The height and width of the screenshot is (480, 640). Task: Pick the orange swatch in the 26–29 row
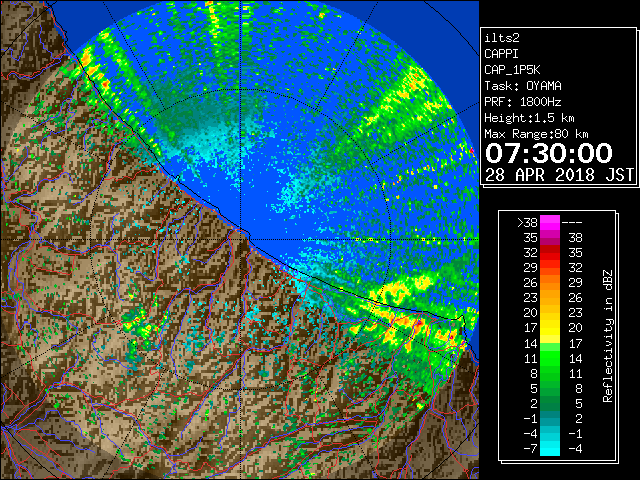click(550, 283)
